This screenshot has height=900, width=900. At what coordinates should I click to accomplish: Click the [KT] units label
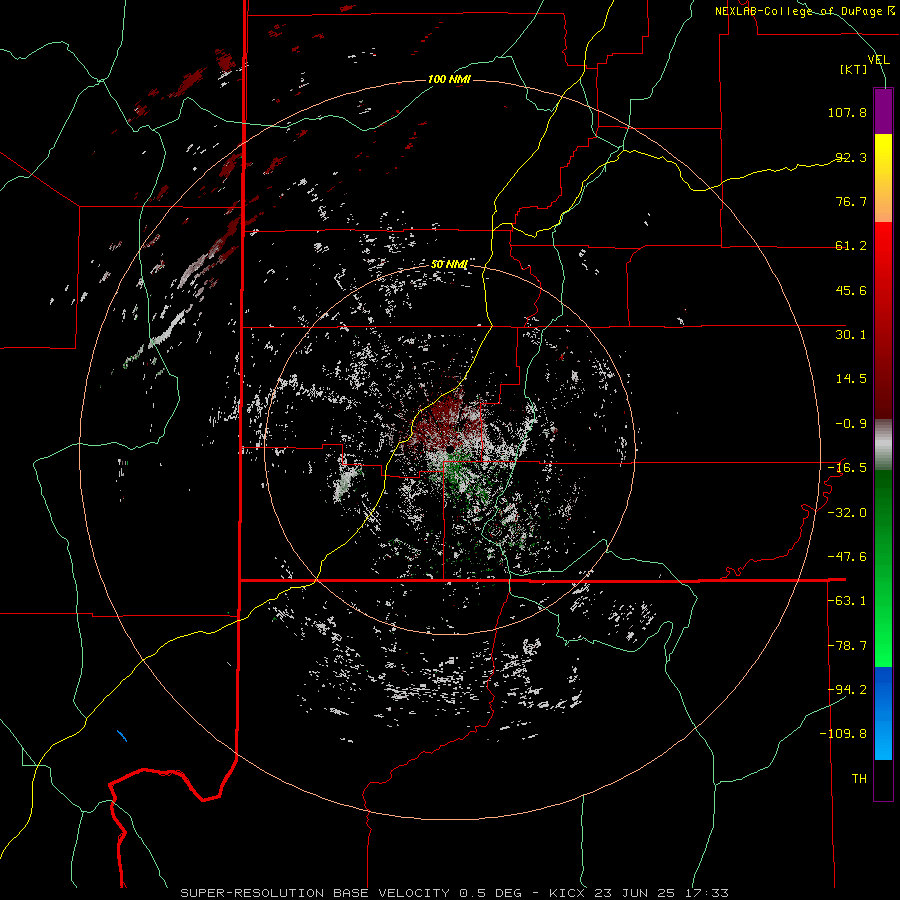point(854,70)
